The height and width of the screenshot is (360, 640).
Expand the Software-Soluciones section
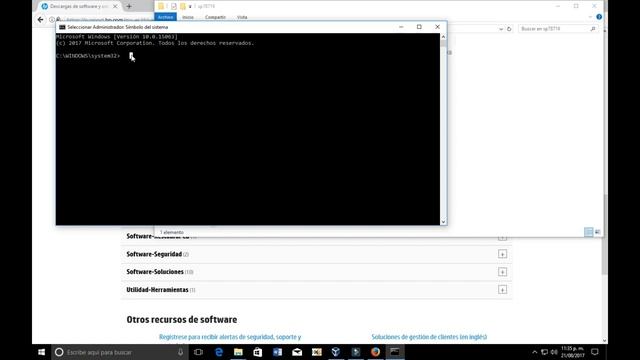tap(502, 272)
